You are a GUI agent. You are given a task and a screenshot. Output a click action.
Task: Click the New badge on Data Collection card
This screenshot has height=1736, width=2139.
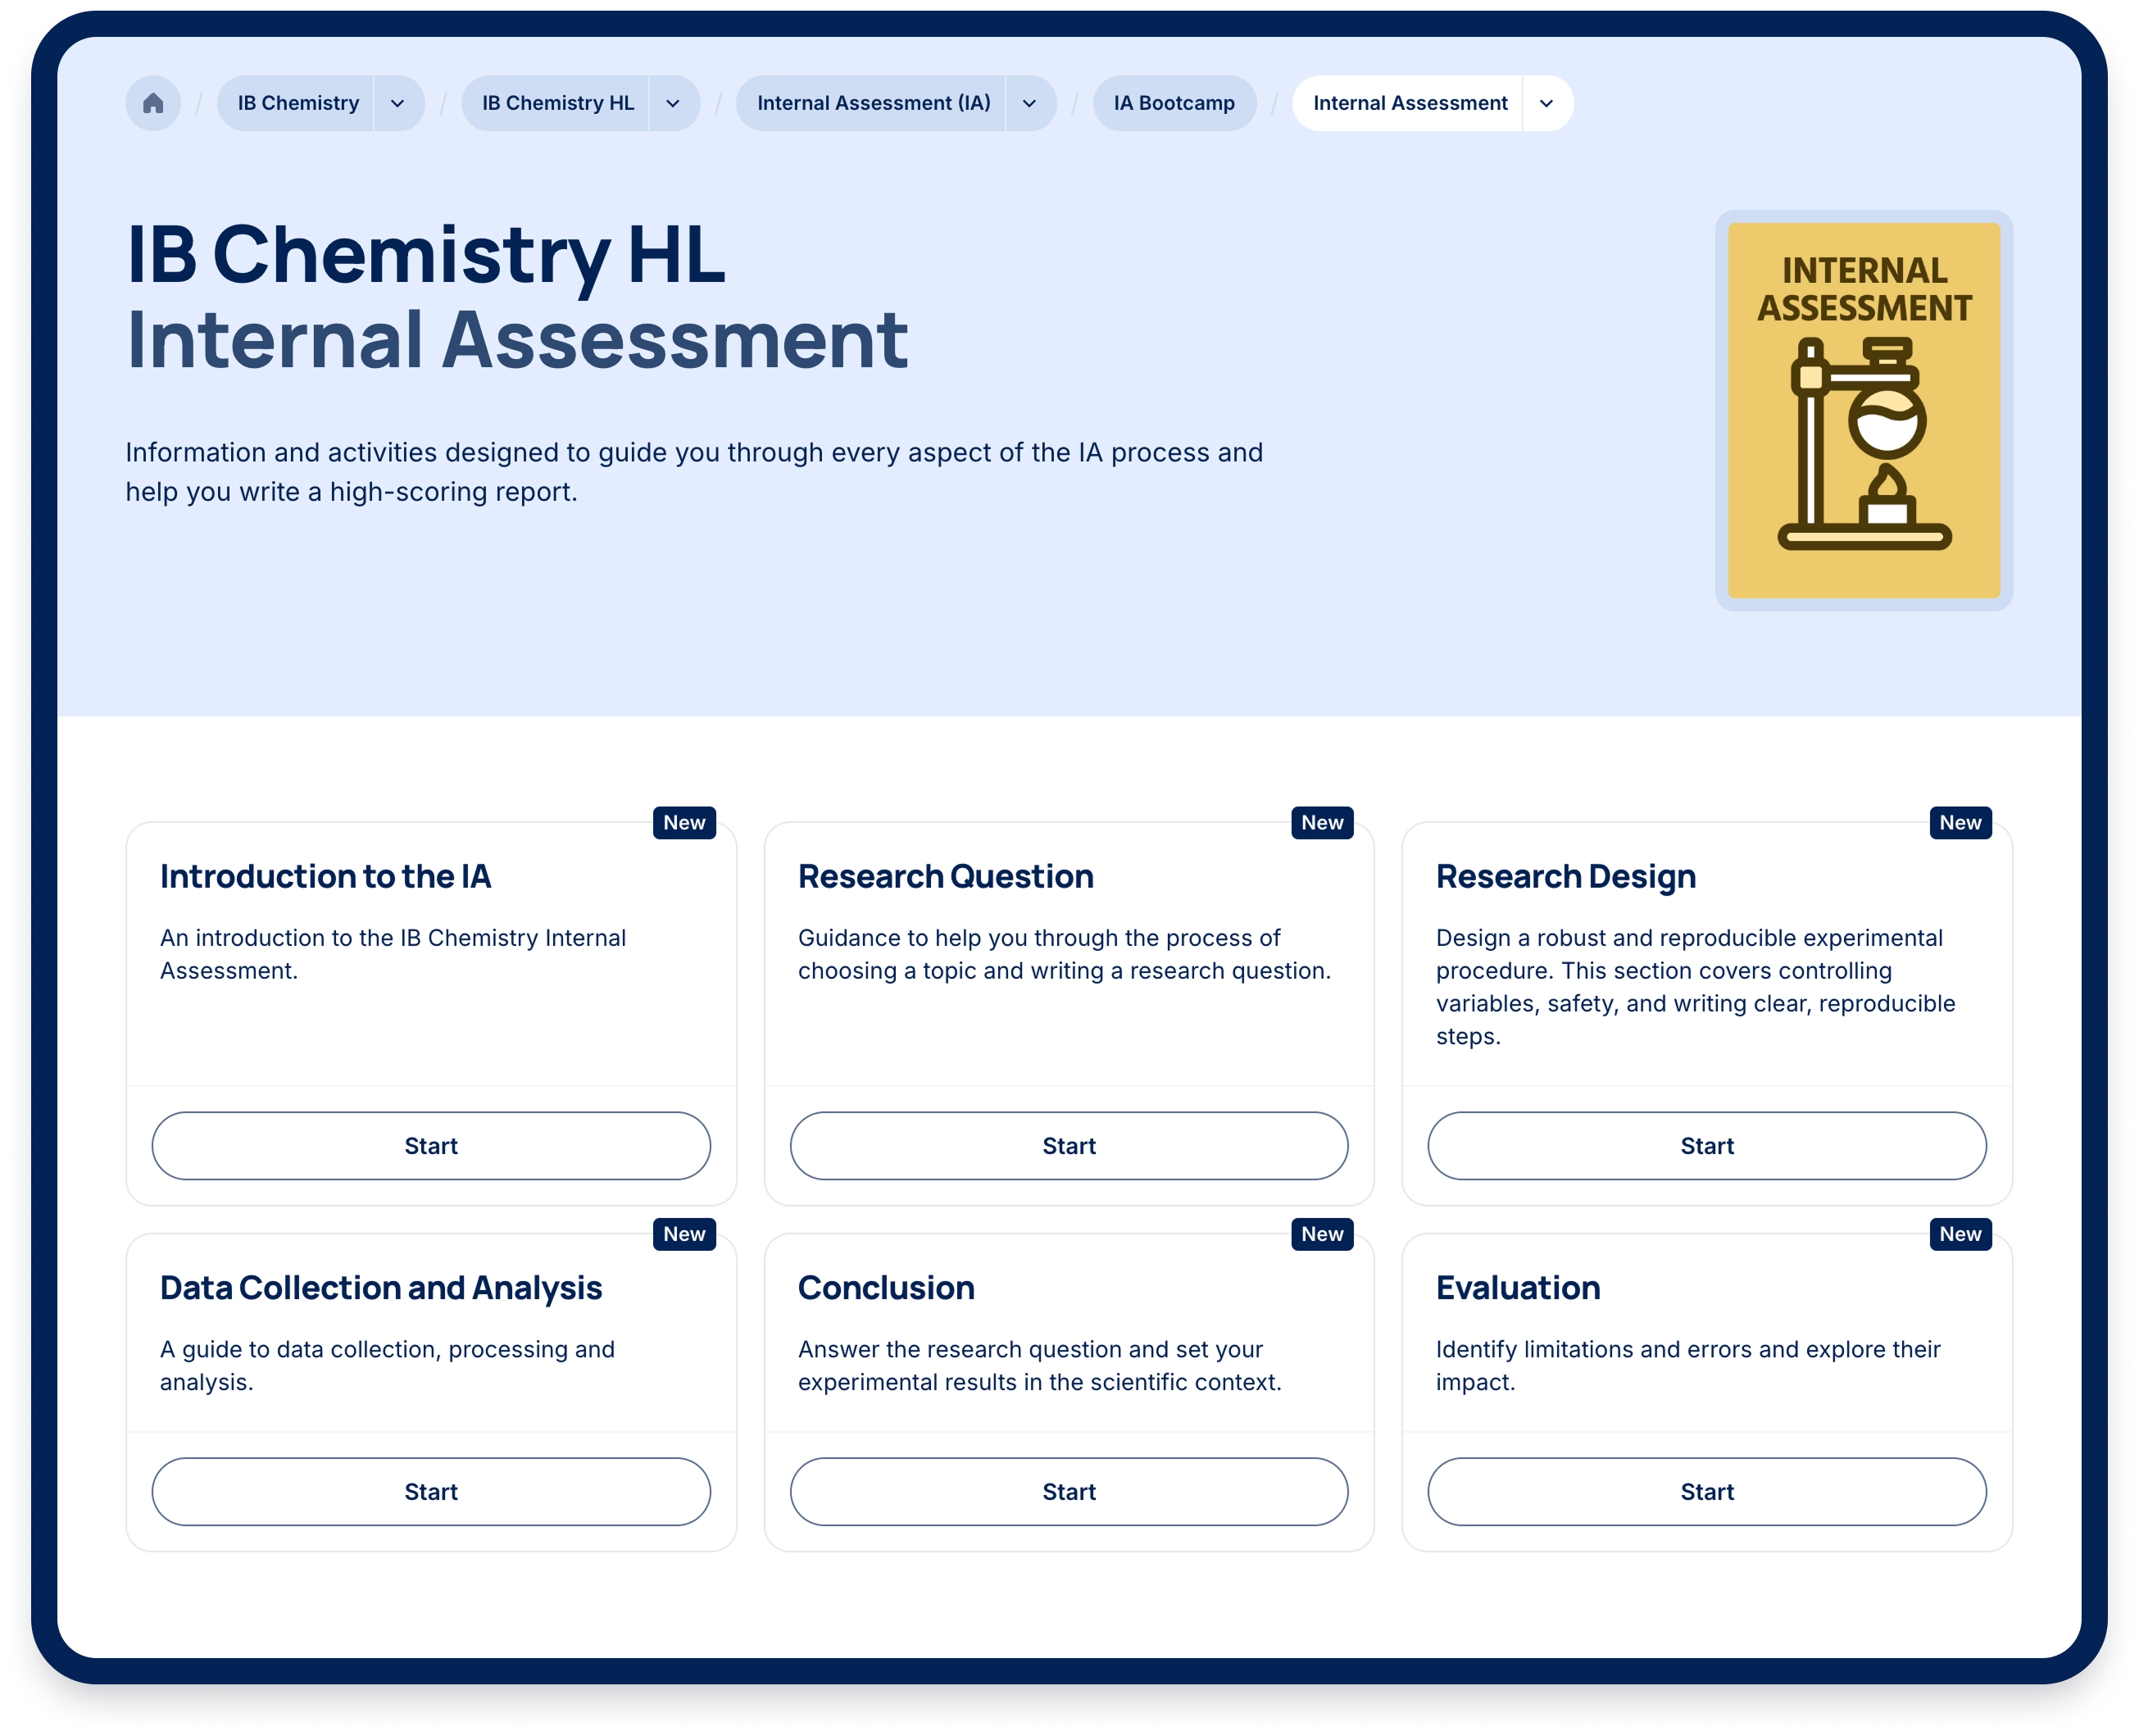coord(684,1234)
